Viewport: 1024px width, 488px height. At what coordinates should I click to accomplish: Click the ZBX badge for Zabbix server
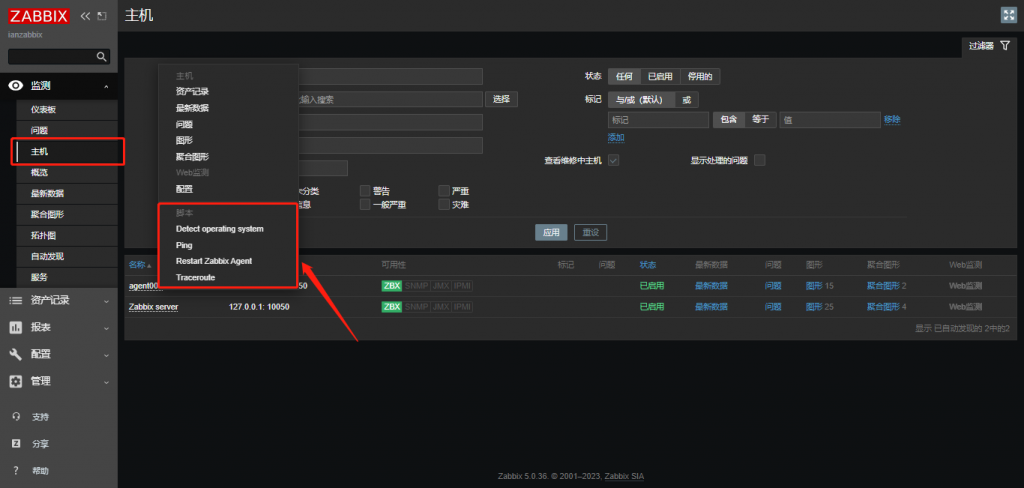[x=392, y=307]
